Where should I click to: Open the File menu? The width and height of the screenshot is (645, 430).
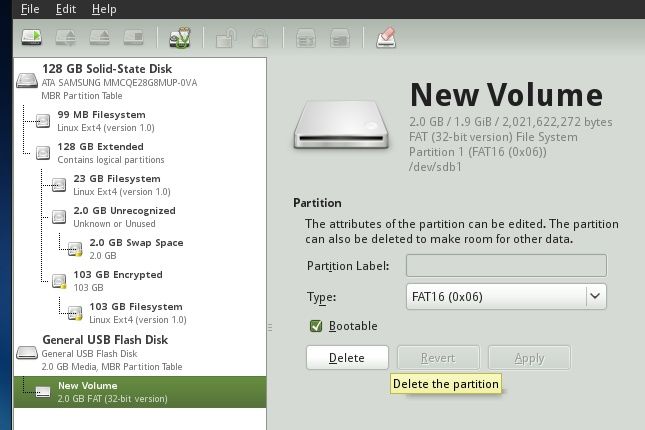pyautogui.click(x=30, y=9)
